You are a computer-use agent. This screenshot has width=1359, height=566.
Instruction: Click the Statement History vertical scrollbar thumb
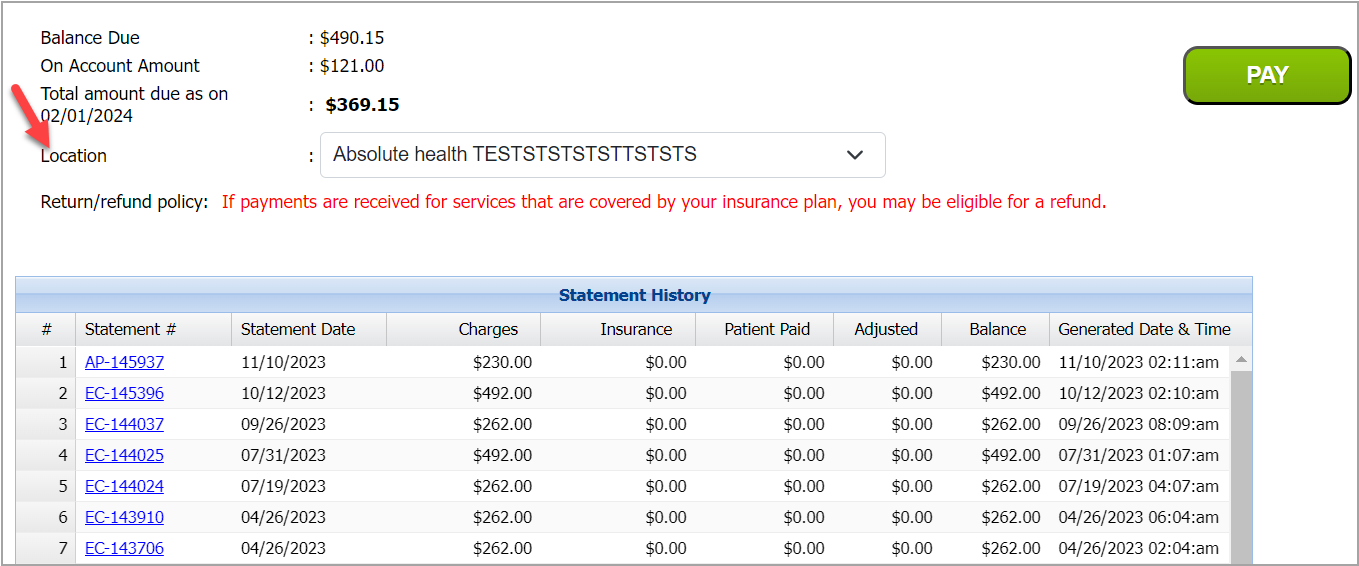1241,467
